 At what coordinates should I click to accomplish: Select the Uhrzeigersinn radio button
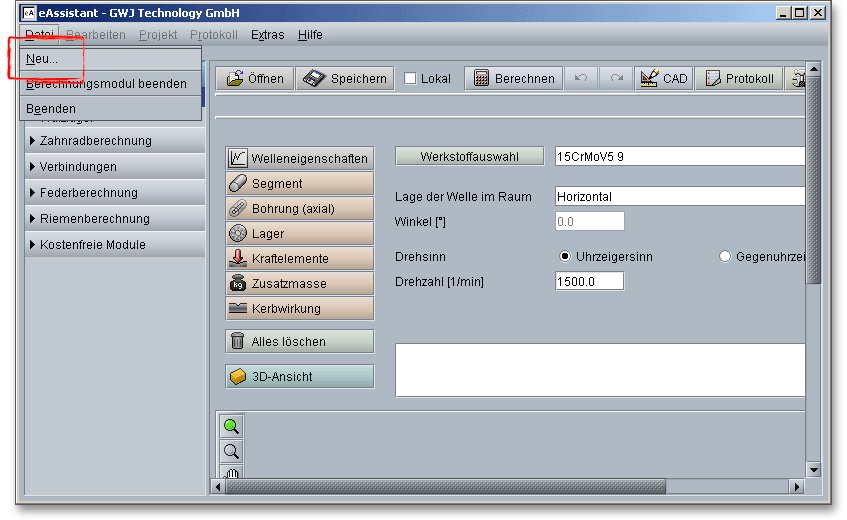565,257
